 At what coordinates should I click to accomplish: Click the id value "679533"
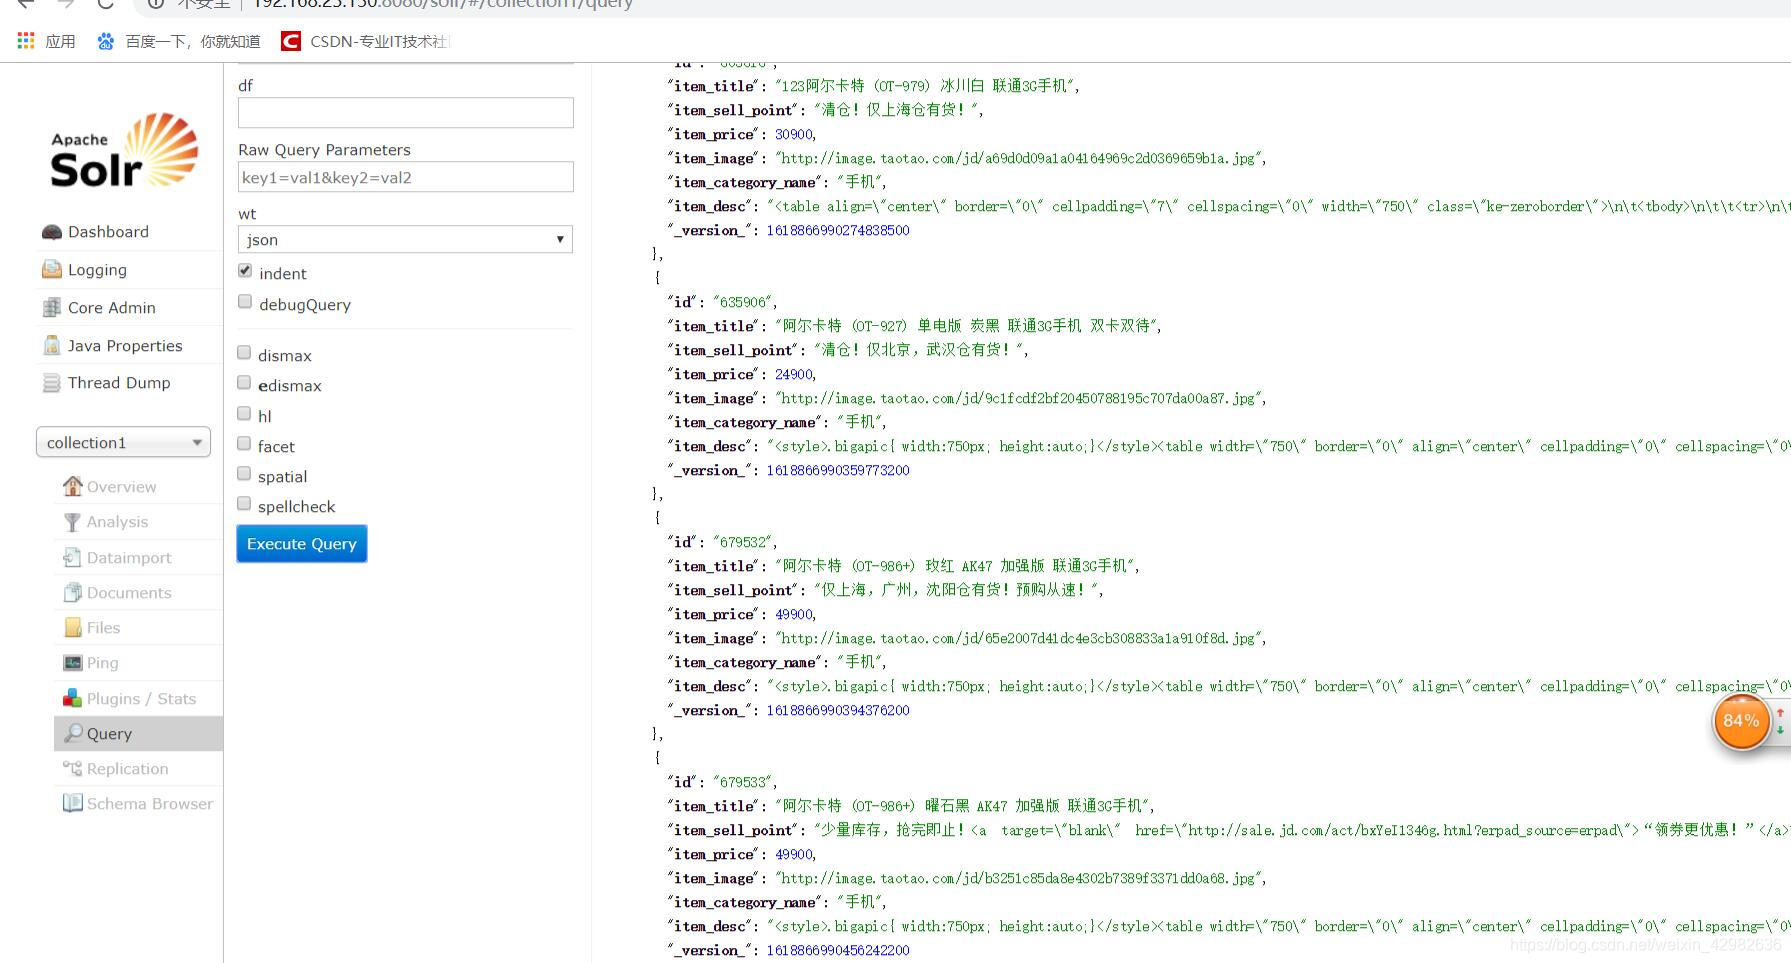pyautogui.click(x=745, y=782)
